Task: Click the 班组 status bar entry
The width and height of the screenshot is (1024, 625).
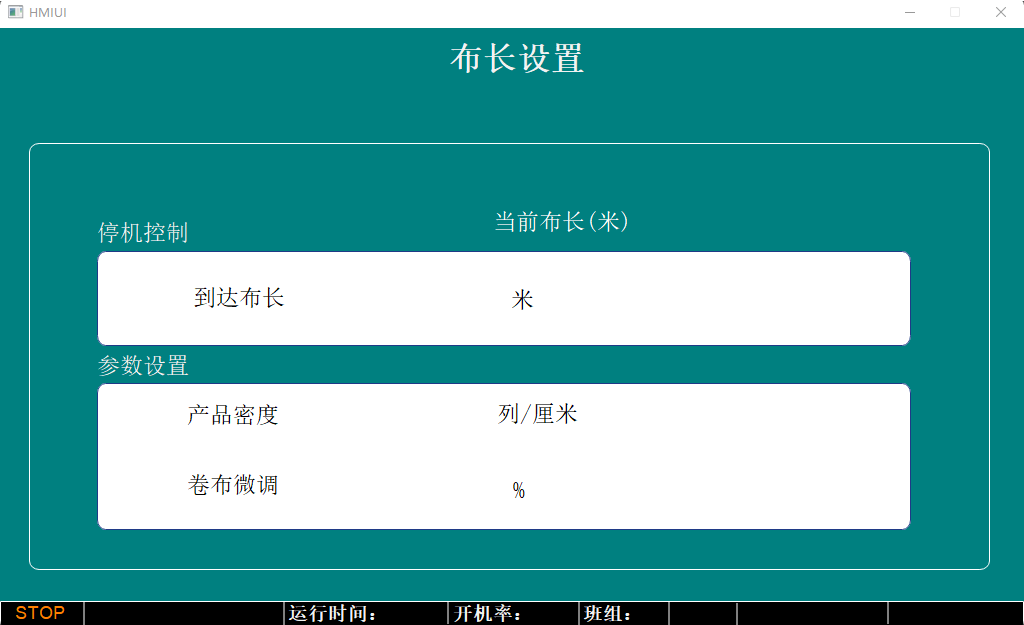Action: (607, 614)
